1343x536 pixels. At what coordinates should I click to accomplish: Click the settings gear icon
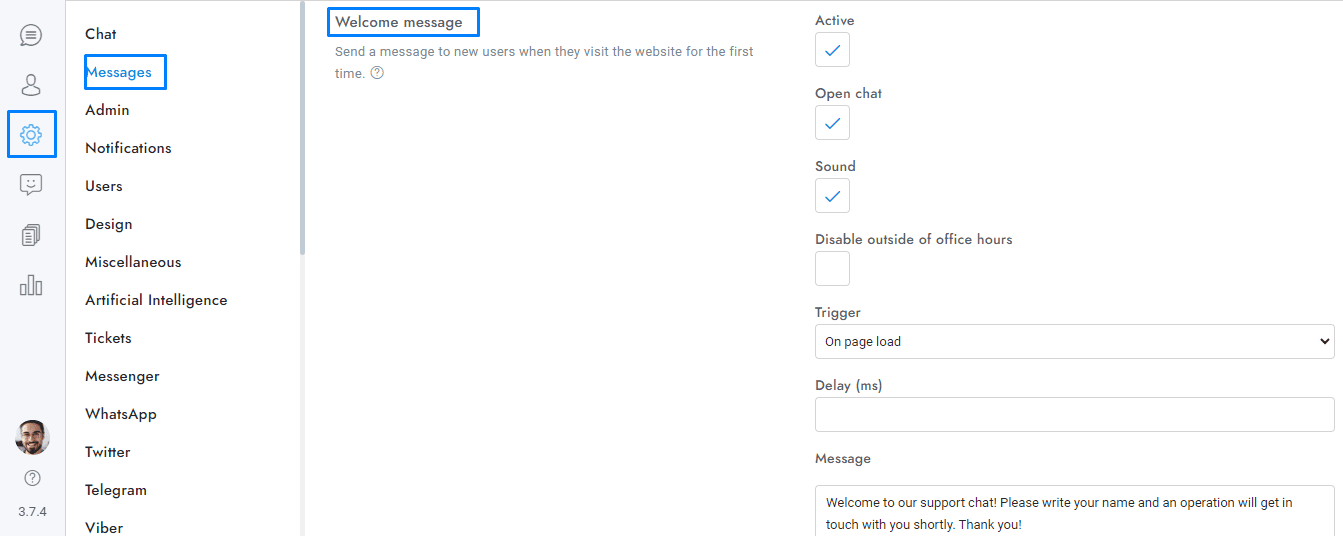pyautogui.click(x=31, y=134)
